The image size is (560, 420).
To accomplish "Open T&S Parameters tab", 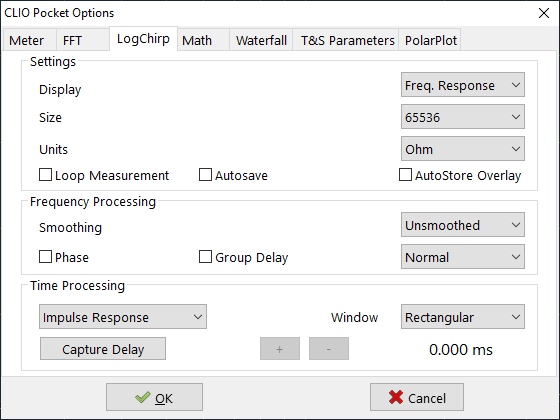I will [346, 40].
